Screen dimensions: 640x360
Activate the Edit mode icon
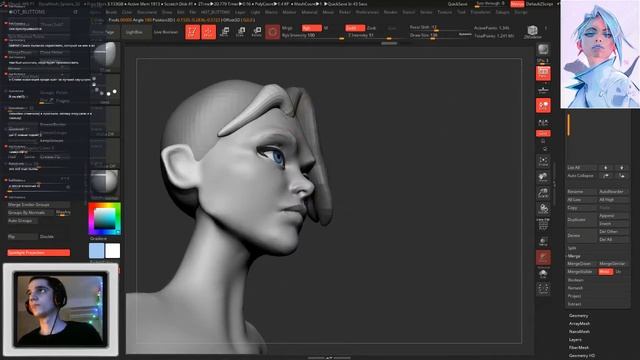click(x=192, y=32)
